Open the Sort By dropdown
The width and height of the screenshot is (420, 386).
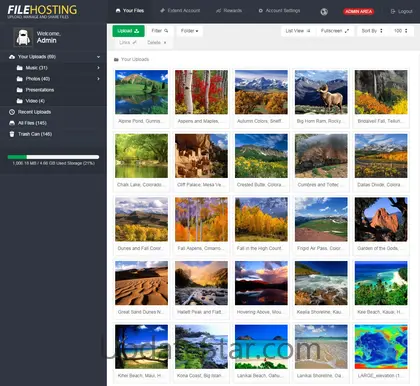tap(372, 31)
